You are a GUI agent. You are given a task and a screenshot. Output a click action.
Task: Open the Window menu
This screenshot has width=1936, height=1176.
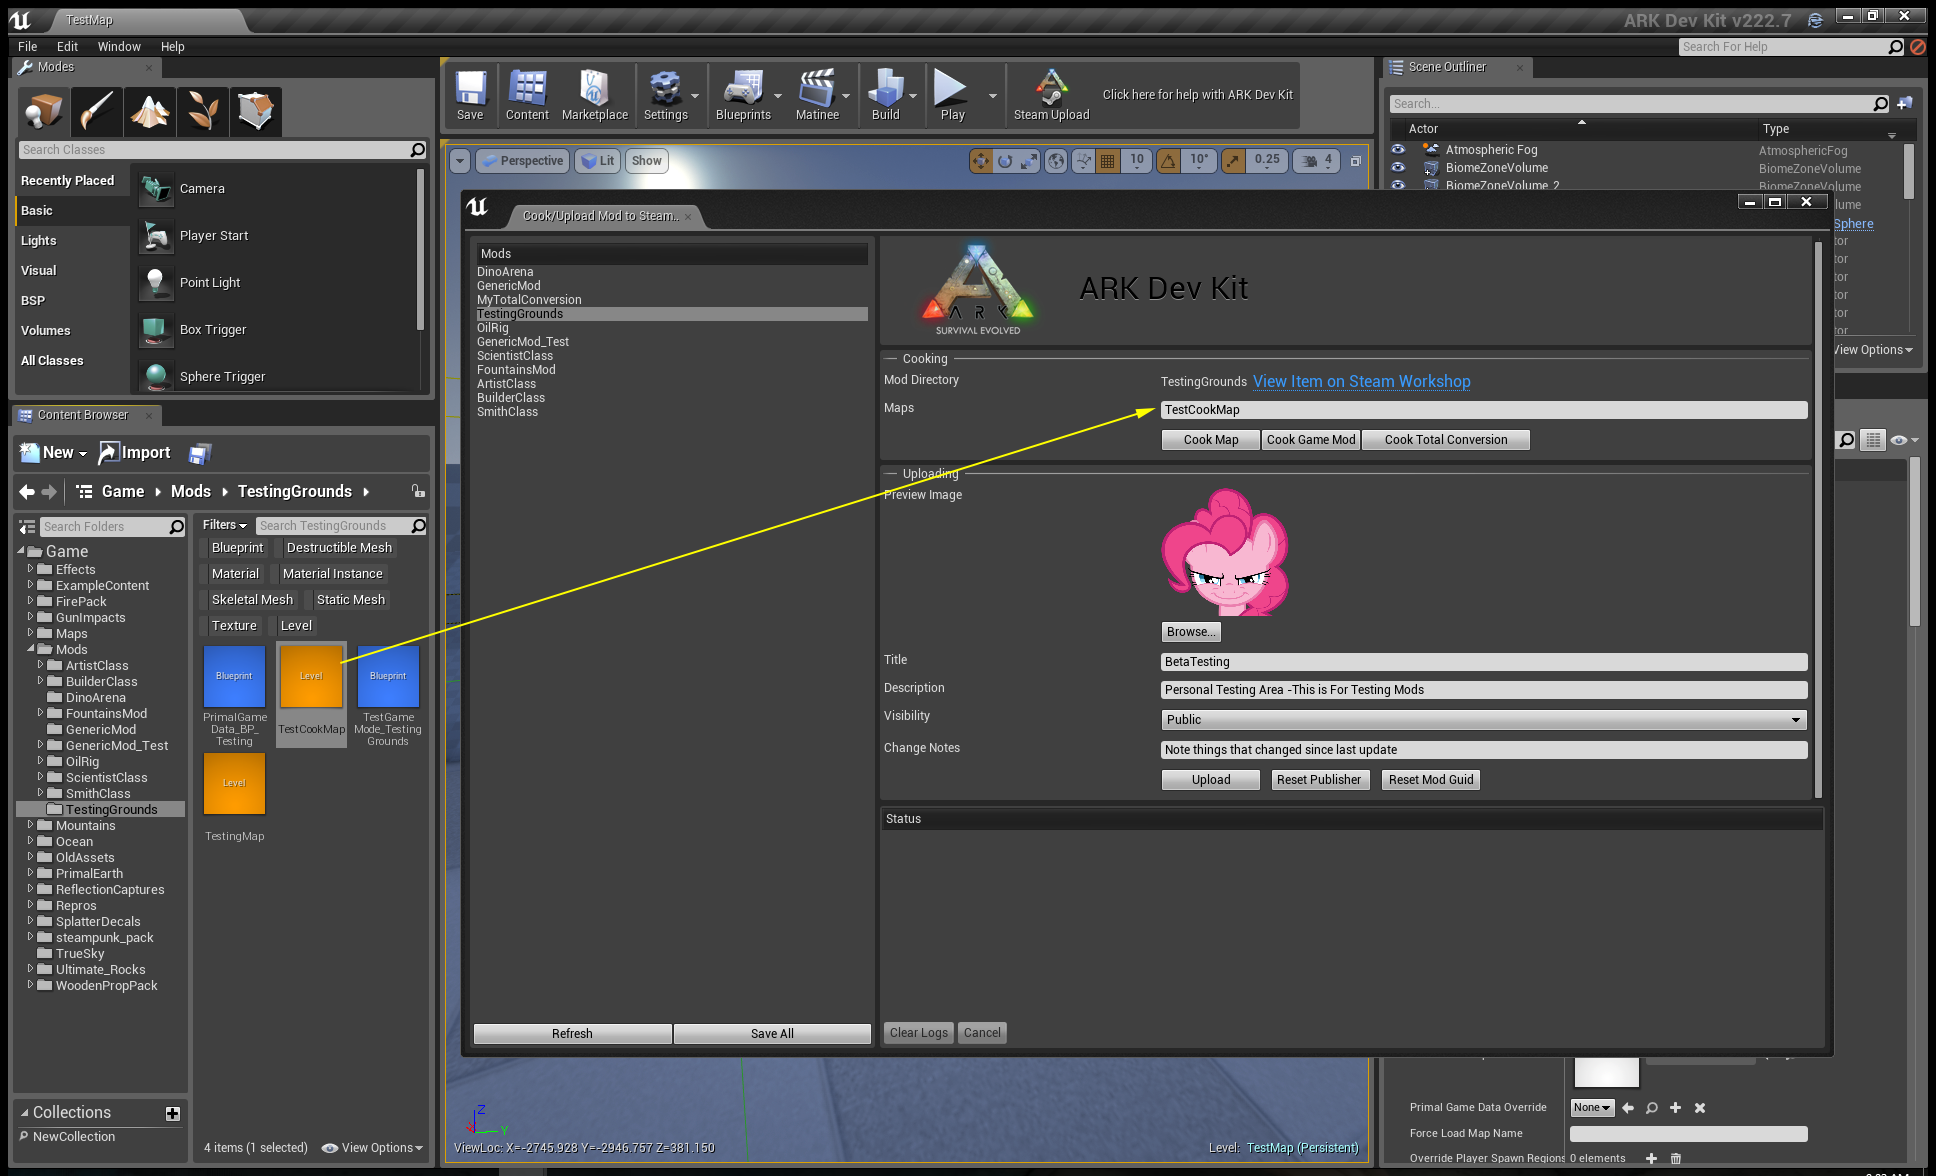coord(119,47)
